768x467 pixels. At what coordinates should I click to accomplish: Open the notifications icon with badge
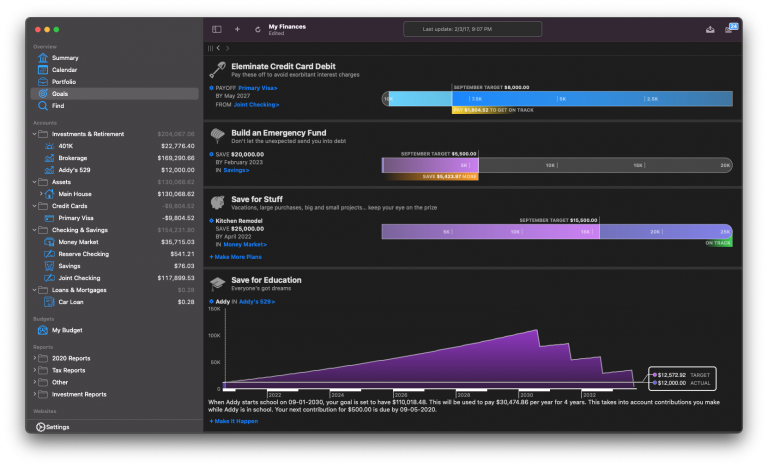(731, 28)
